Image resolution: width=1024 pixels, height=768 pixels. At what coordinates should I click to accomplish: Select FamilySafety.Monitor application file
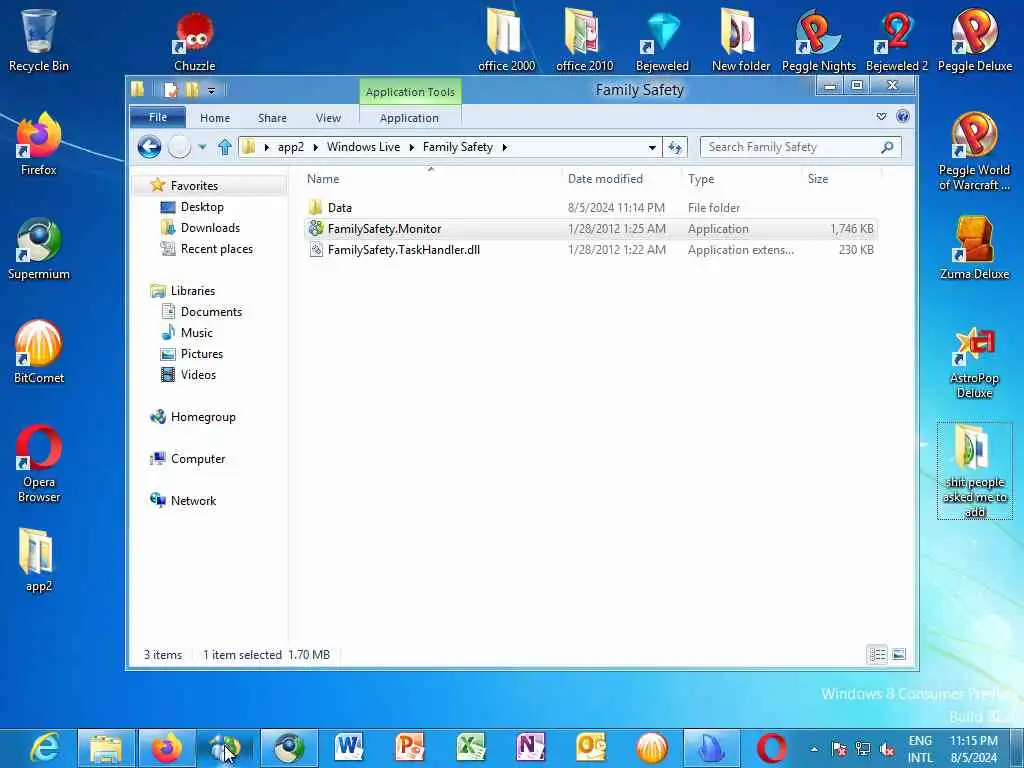point(590,229)
